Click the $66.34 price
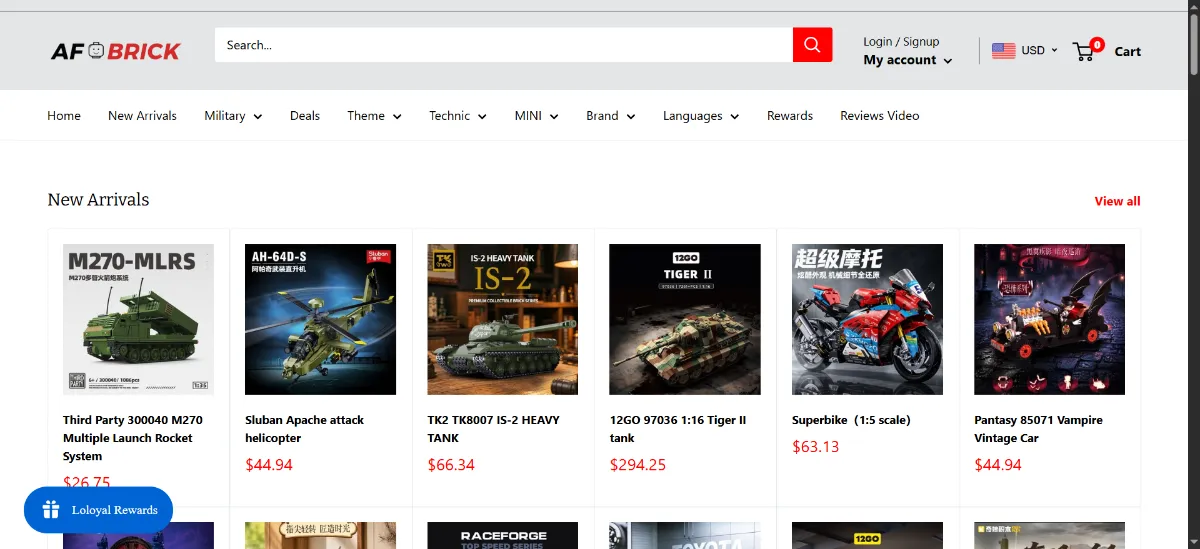The width and height of the screenshot is (1200, 549). (451, 465)
